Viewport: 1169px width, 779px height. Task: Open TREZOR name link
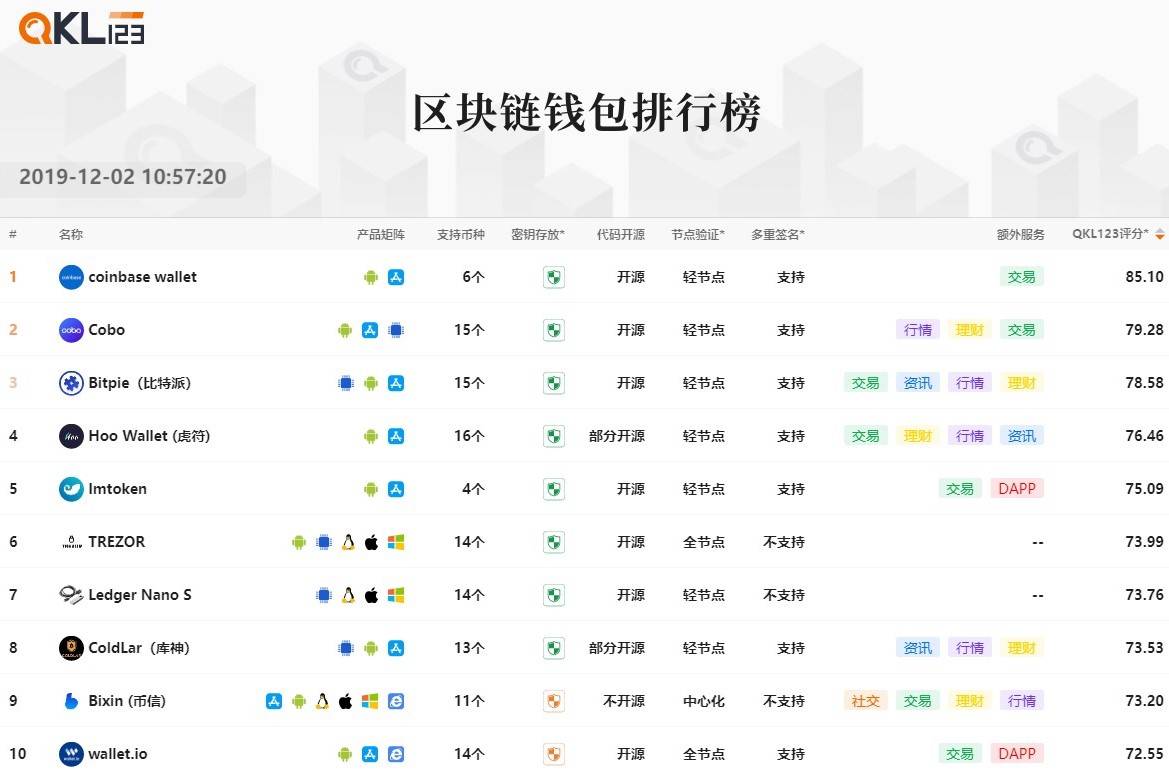click(x=116, y=542)
